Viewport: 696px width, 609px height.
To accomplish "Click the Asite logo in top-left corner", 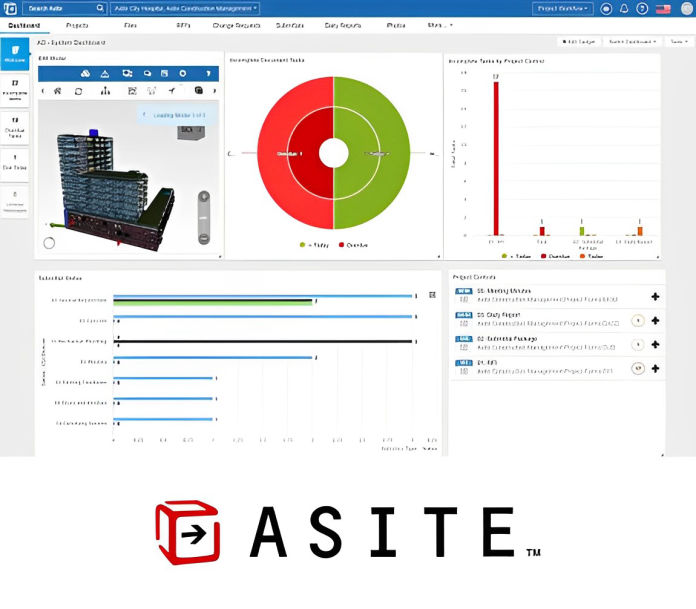I will click(x=9, y=8).
